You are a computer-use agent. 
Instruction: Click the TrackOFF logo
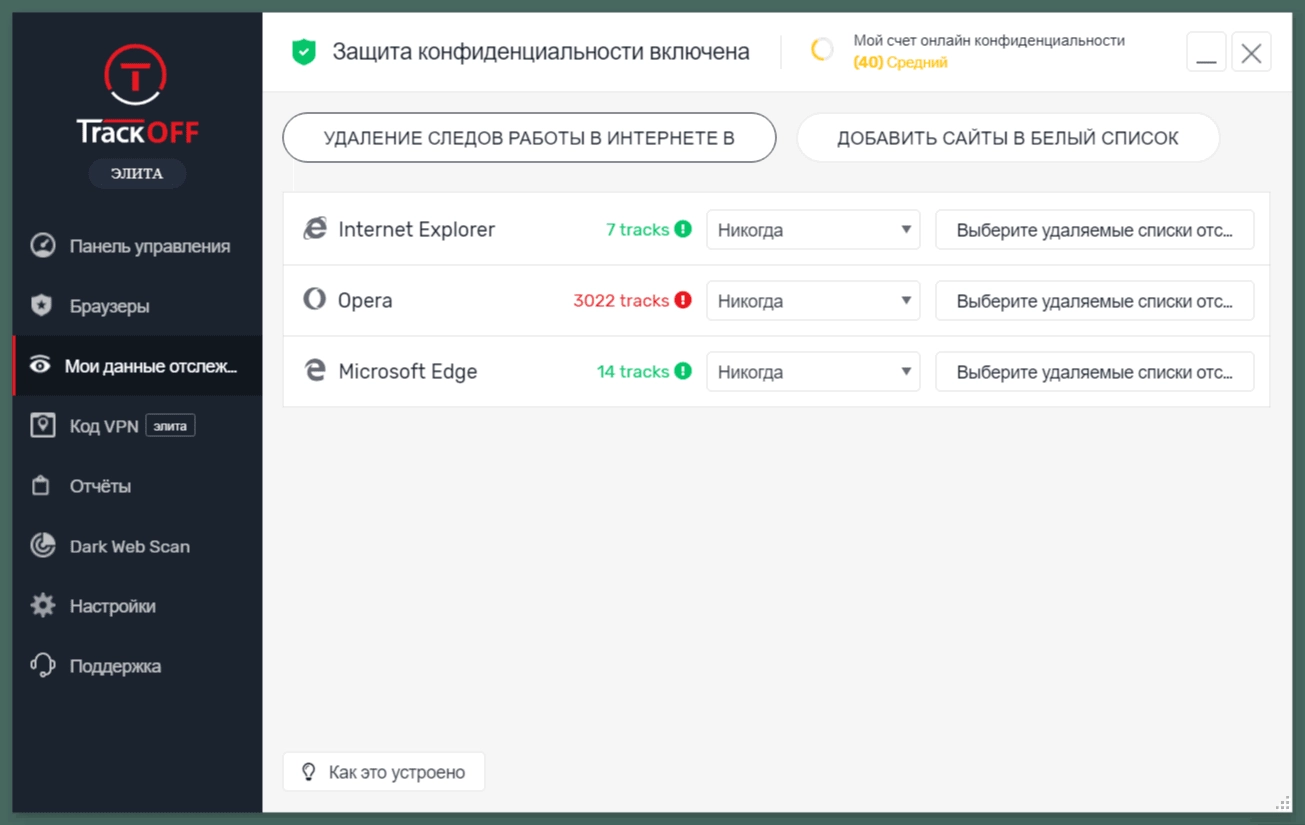click(x=137, y=95)
